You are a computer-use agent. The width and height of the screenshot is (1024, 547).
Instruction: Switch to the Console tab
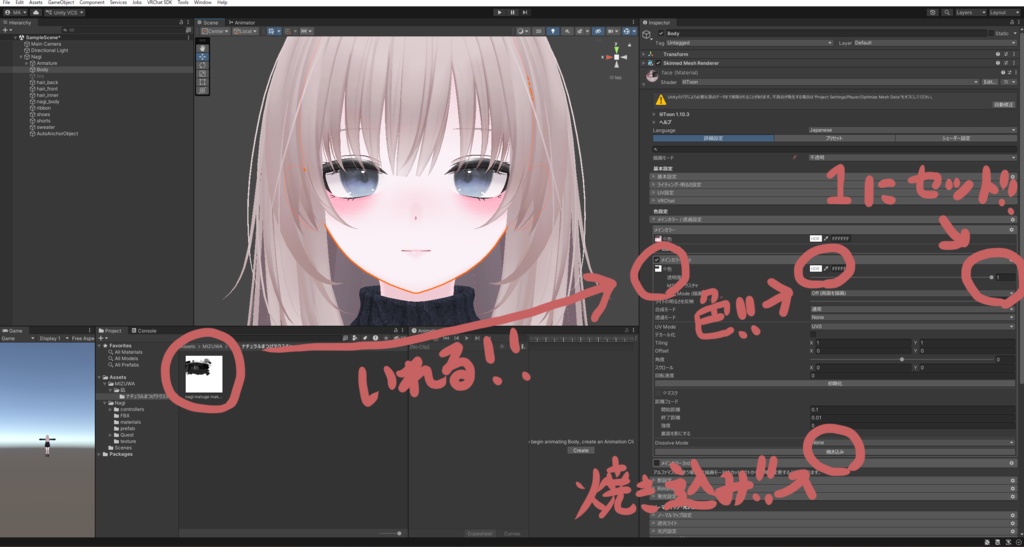[144, 331]
